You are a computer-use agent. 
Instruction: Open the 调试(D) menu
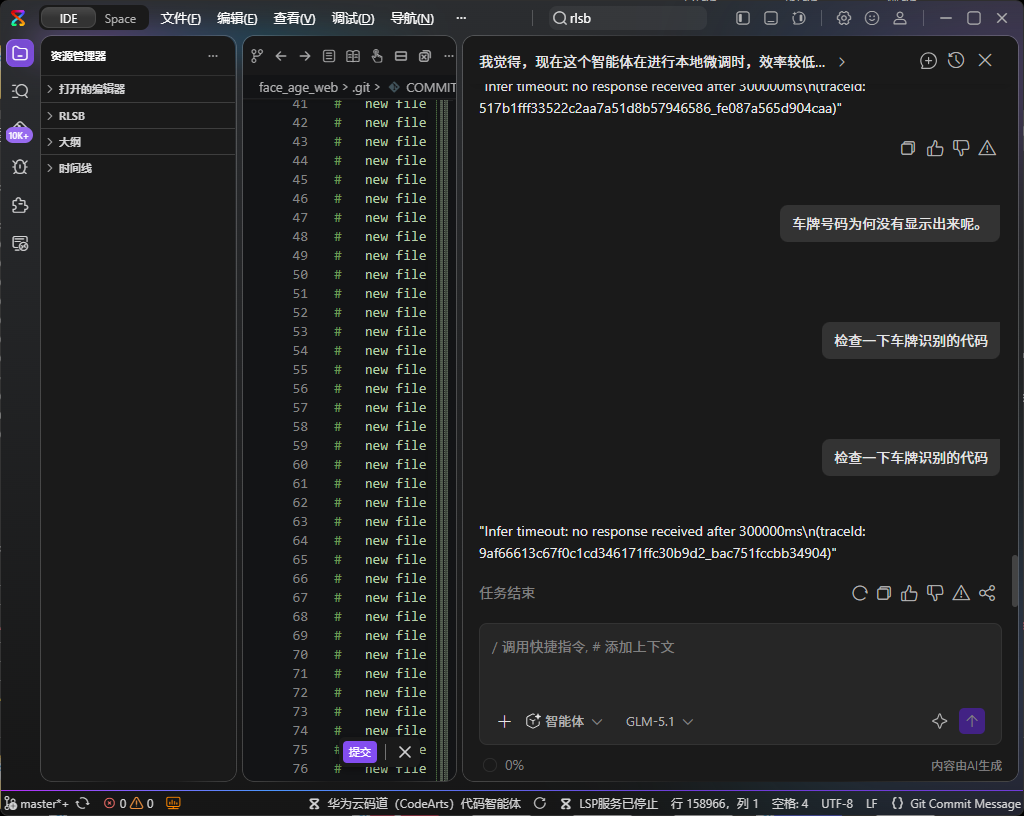point(353,18)
